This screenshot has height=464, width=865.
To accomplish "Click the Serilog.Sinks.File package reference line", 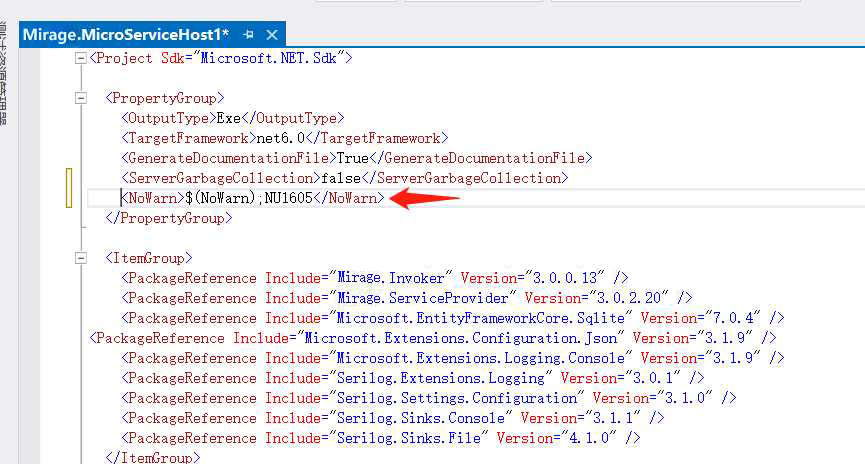I will click(381, 438).
